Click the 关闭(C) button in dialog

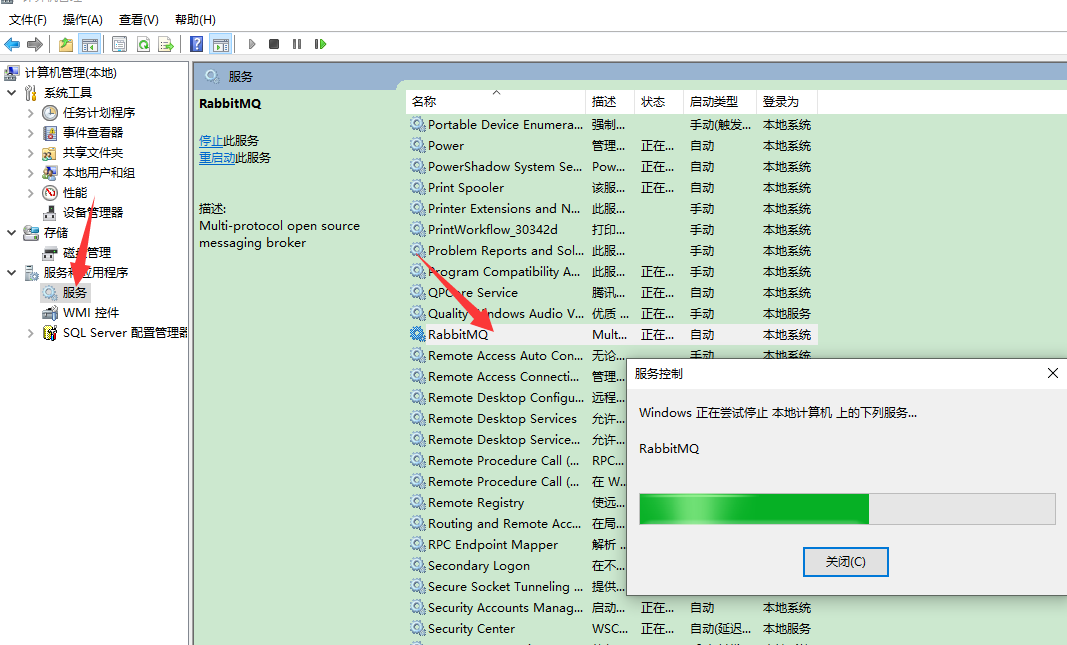(x=845, y=562)
